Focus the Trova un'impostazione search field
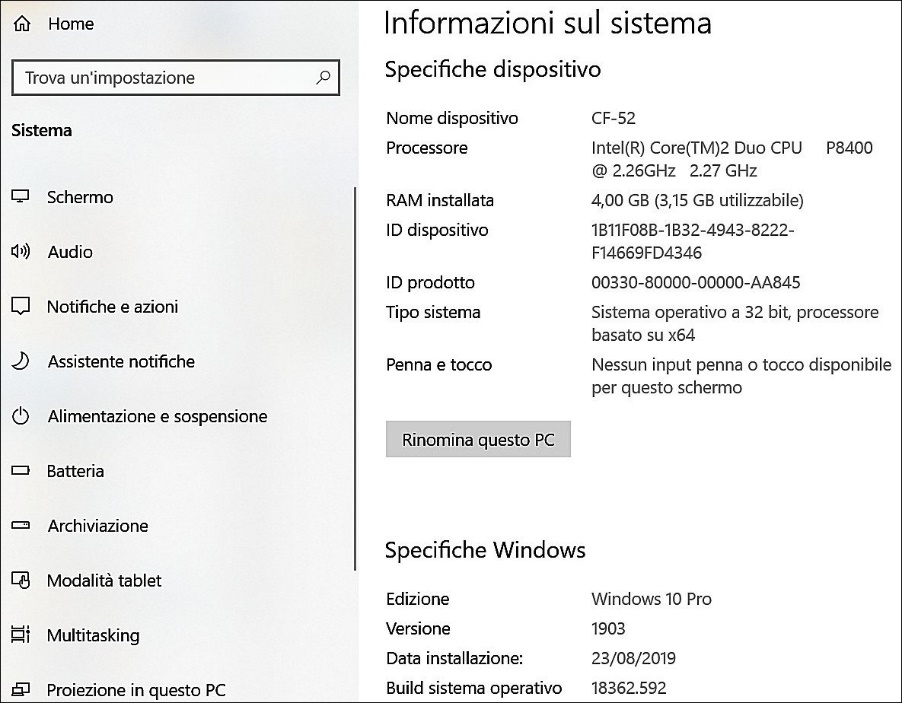This screenshot has height=703, width=902. [x=160, y=78]
